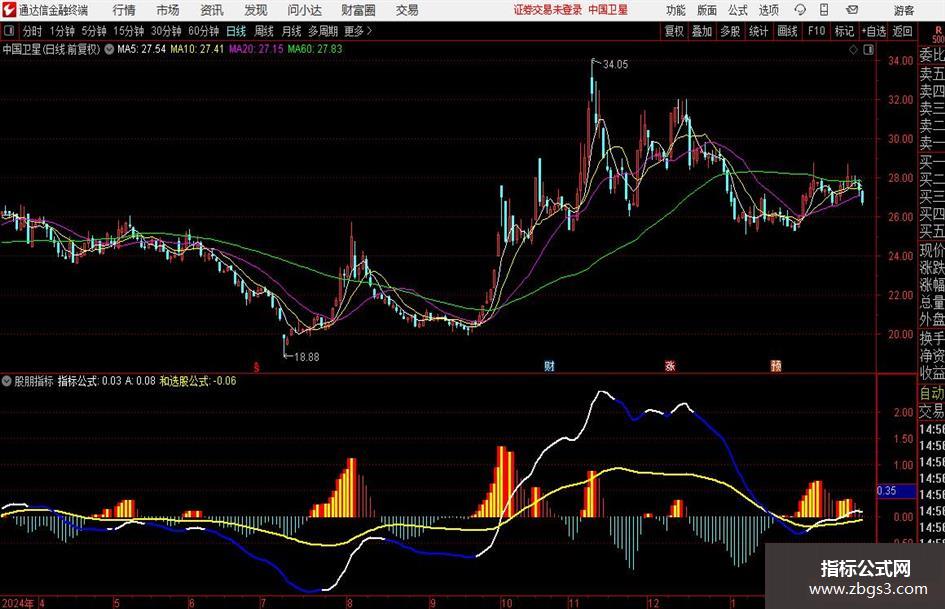Open the mail envelope icon
The width and height of the screenshot is (945, 609).
[x=852, y=10]
